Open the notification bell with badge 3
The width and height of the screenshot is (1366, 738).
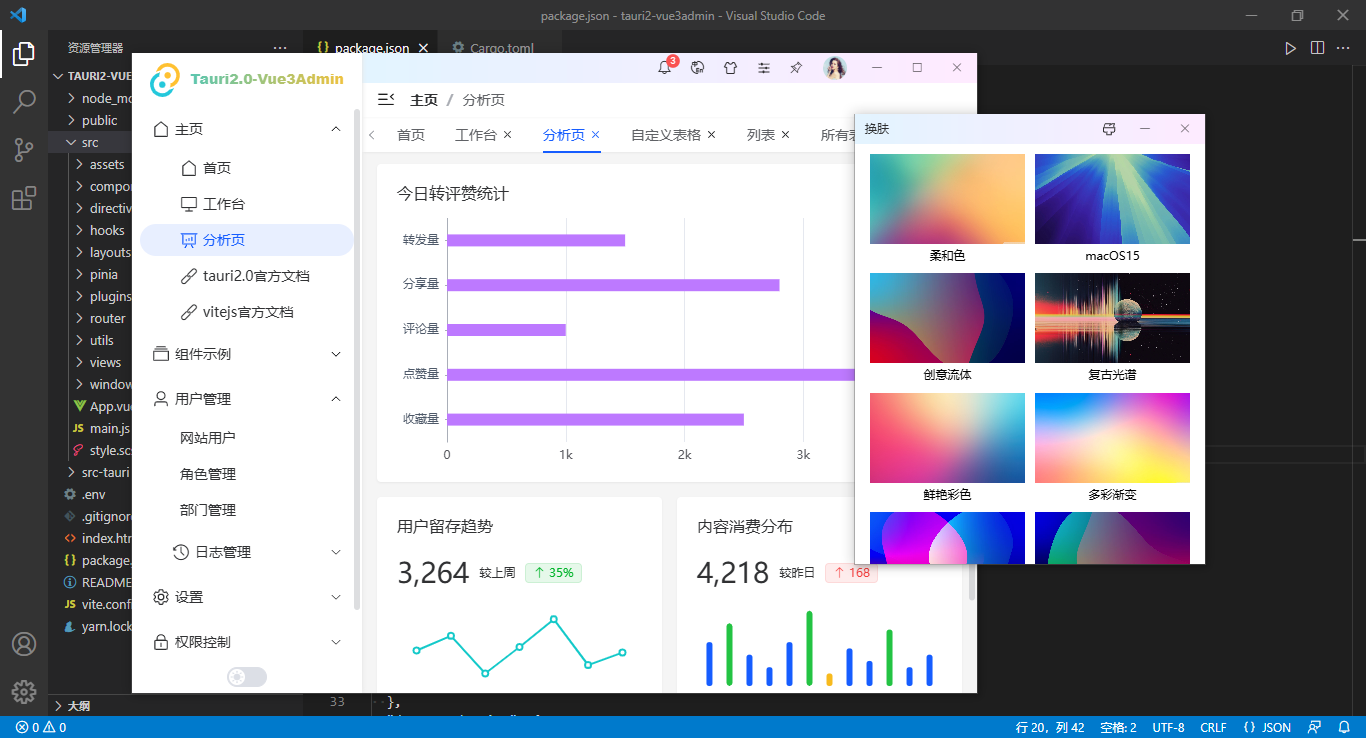pyautogui.click(x=665, y=68)
